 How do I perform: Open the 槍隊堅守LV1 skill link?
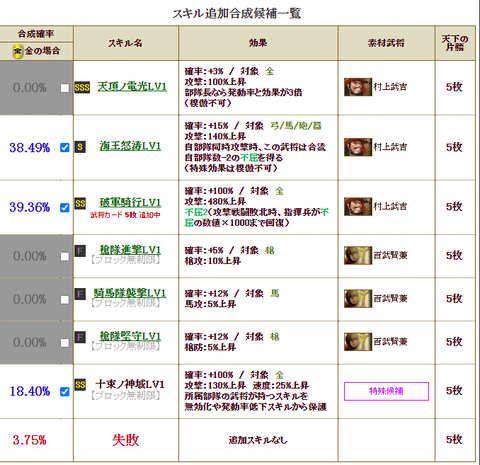point(130,336)
